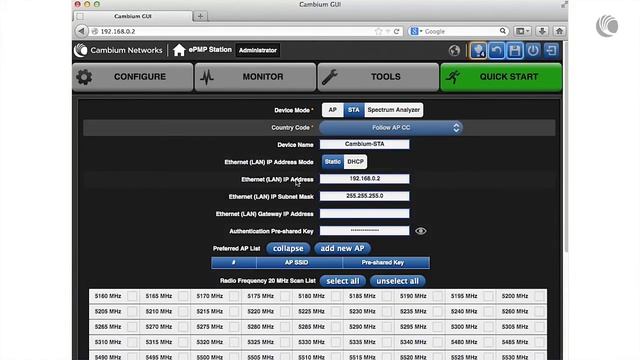
Task: Click the globe language icon
Action: tap(454, 51)
